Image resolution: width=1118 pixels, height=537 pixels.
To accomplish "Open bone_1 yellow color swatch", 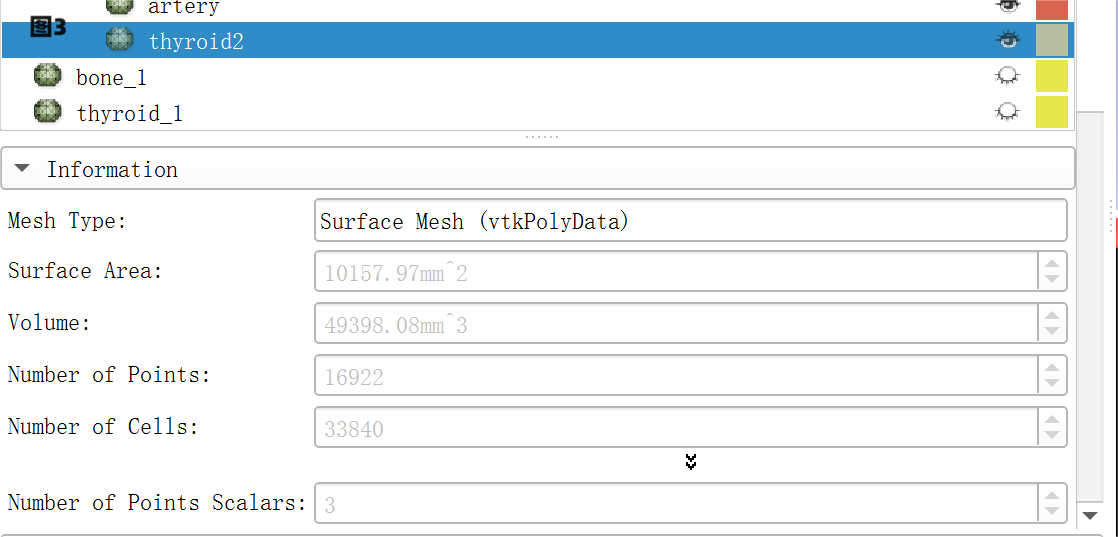I will tap(1052, 76).
